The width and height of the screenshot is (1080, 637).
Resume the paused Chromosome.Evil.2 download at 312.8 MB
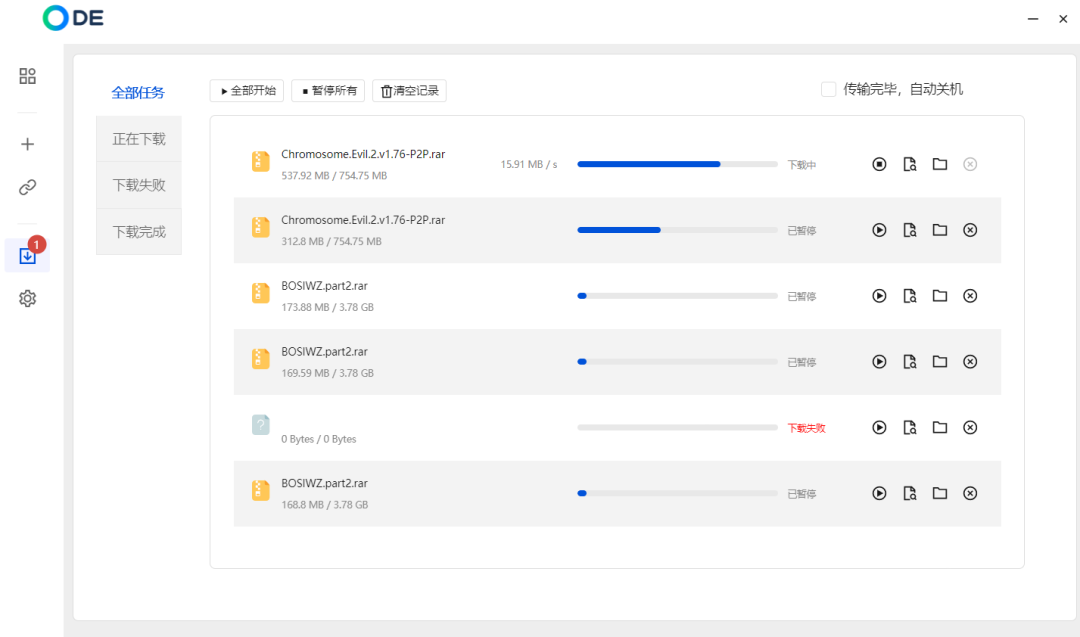click(879, 230)
